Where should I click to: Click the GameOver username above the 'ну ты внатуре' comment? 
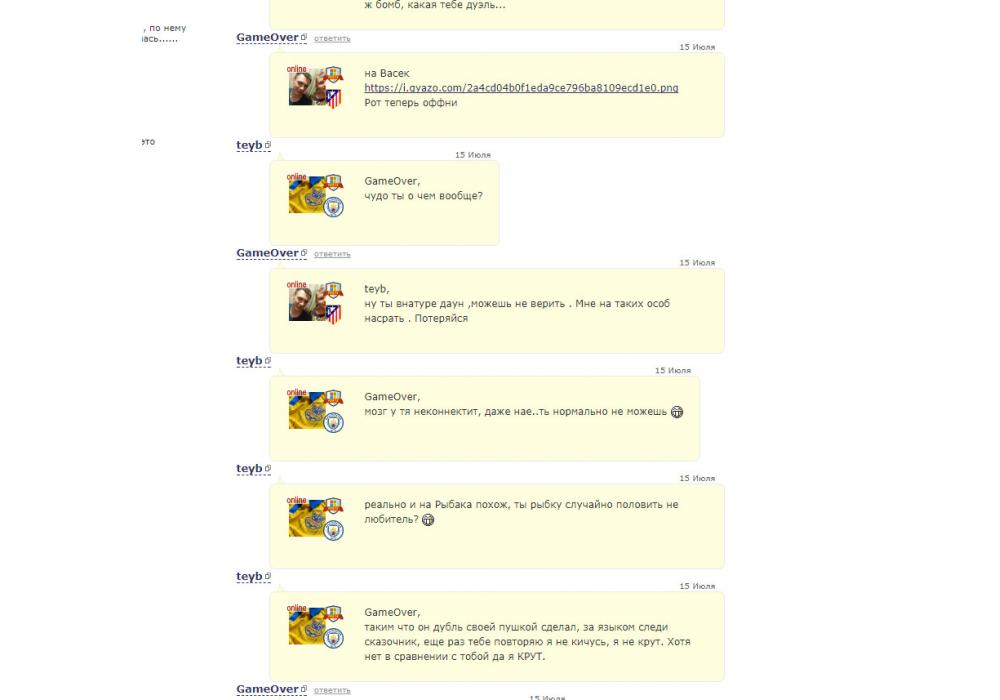click(x=267, y=253)
